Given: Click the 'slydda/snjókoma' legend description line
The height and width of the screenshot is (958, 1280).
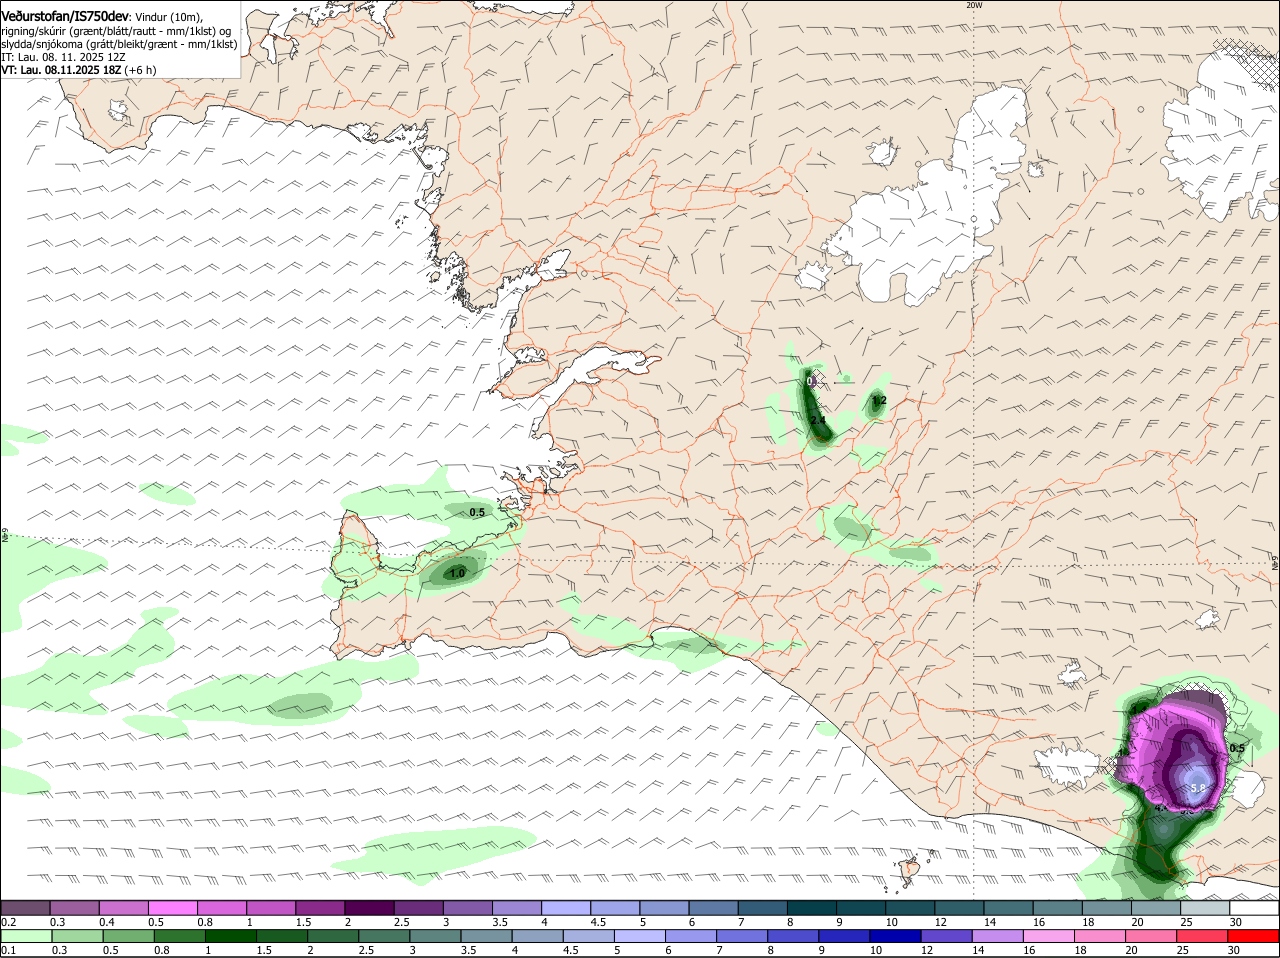Looking at the screenshot, I should click(119, 44).
